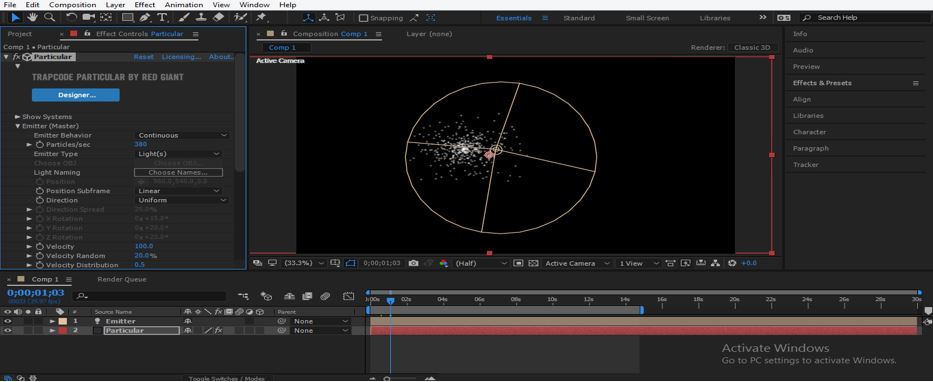
Task: Click the current time indicator marker
Action: [x=390, y=300]
